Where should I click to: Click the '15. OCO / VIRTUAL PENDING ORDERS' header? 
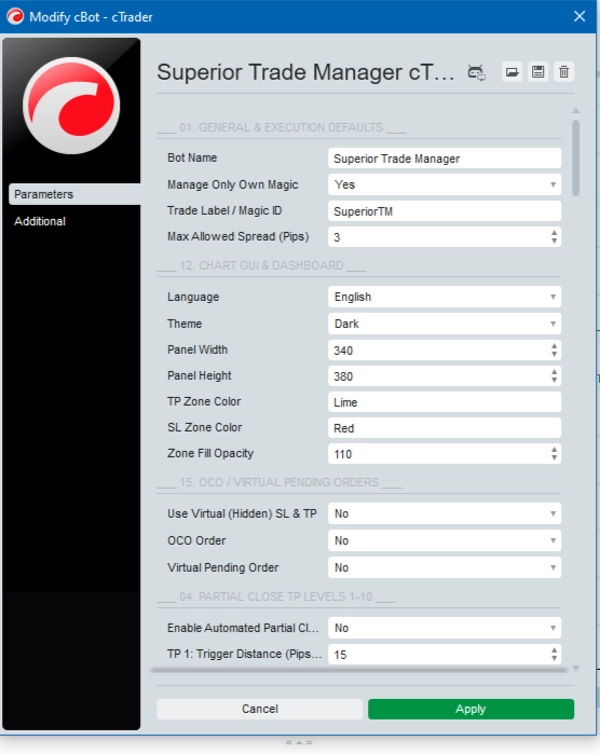coord(279,482)
